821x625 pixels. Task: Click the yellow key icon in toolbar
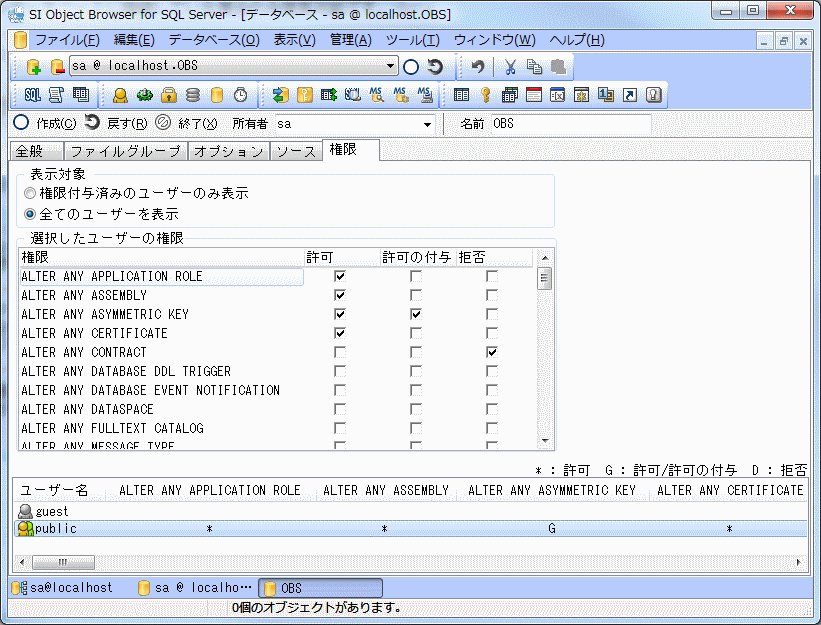485,95
